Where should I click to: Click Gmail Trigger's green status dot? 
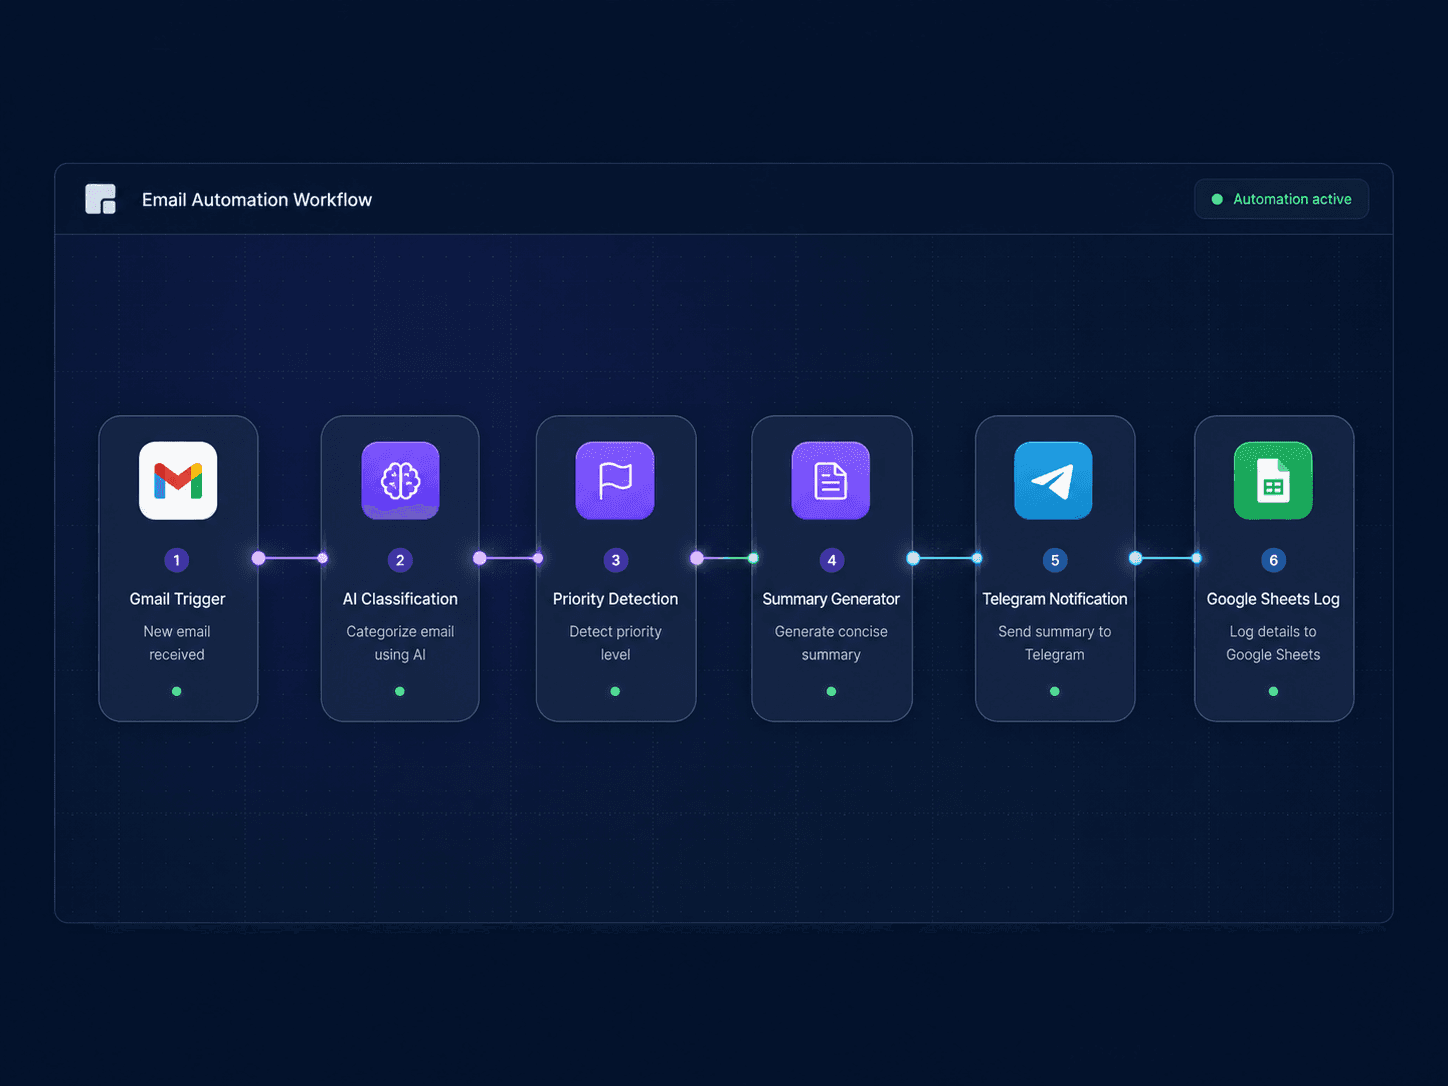click(177, 691)
